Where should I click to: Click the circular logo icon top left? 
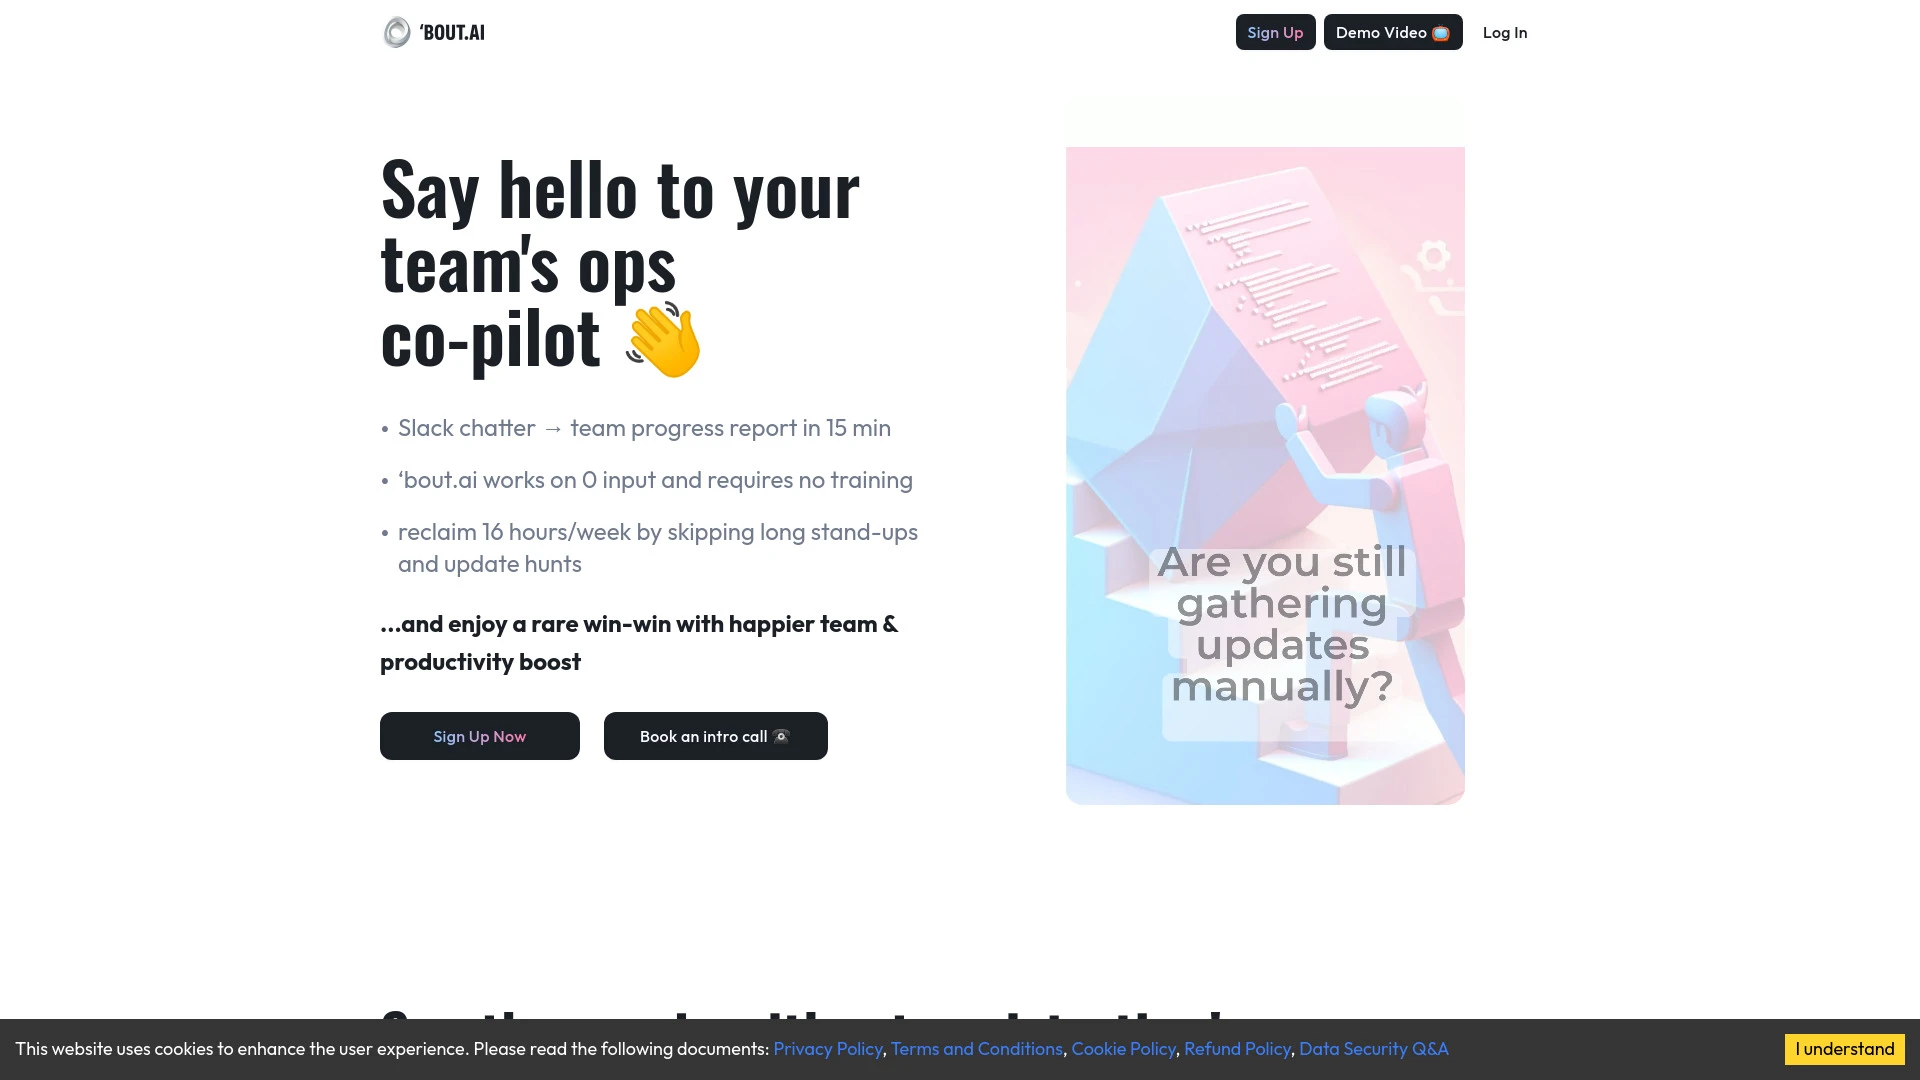[x=396, y=32]
